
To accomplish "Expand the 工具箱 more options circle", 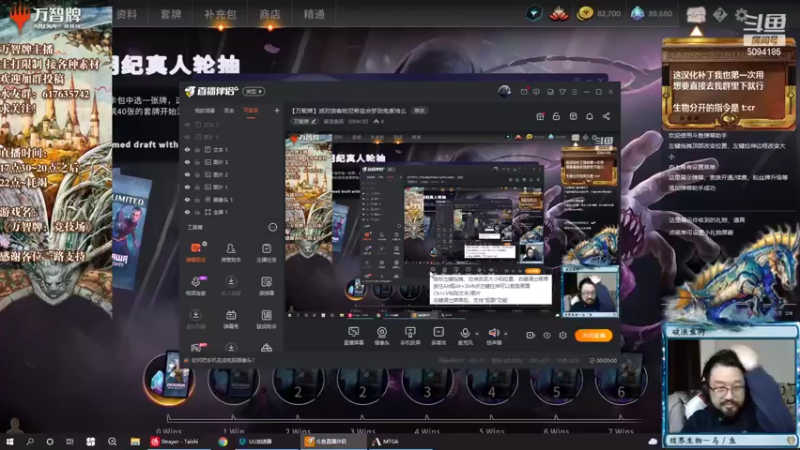I will (x=273, y=227).
